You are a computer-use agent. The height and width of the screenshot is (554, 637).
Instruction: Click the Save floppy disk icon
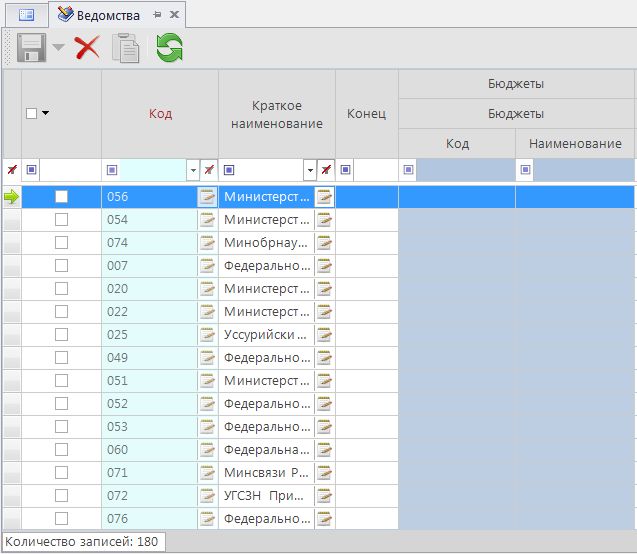[x=27, y=49]
